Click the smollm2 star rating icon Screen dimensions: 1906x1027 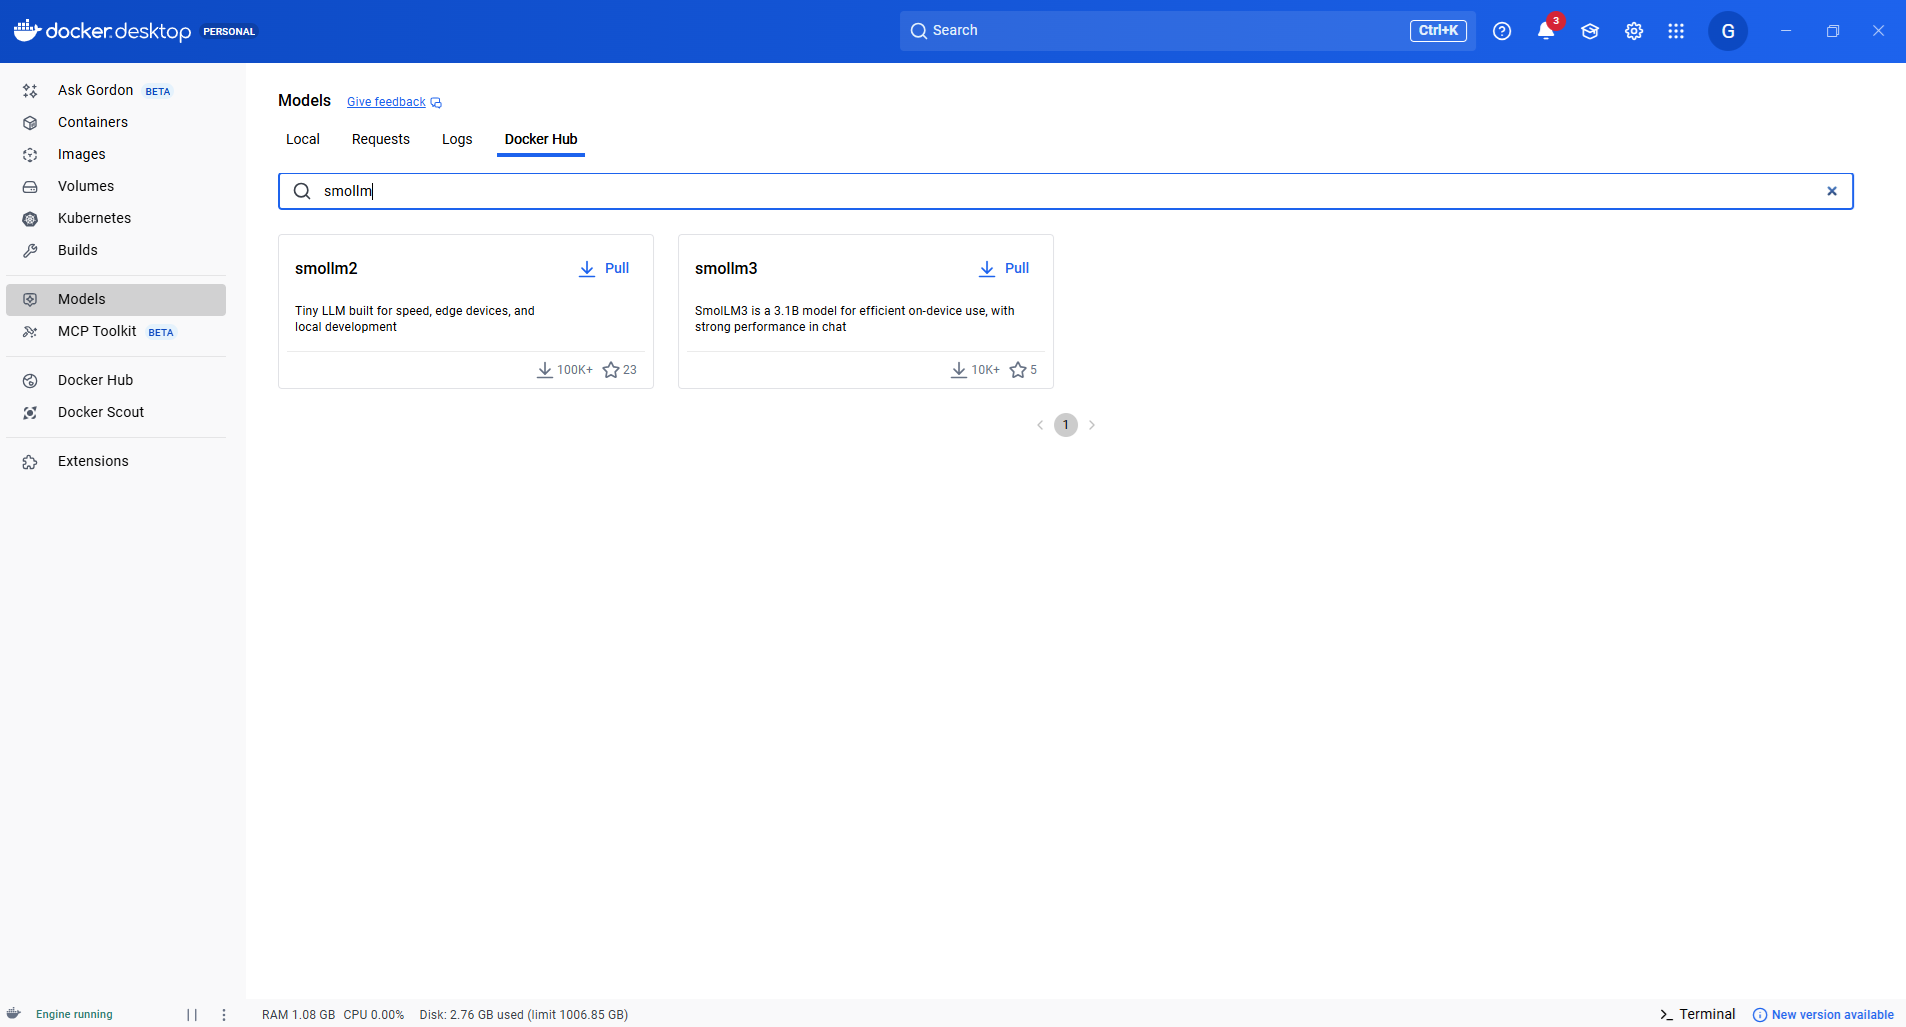[x=611, y=370]
